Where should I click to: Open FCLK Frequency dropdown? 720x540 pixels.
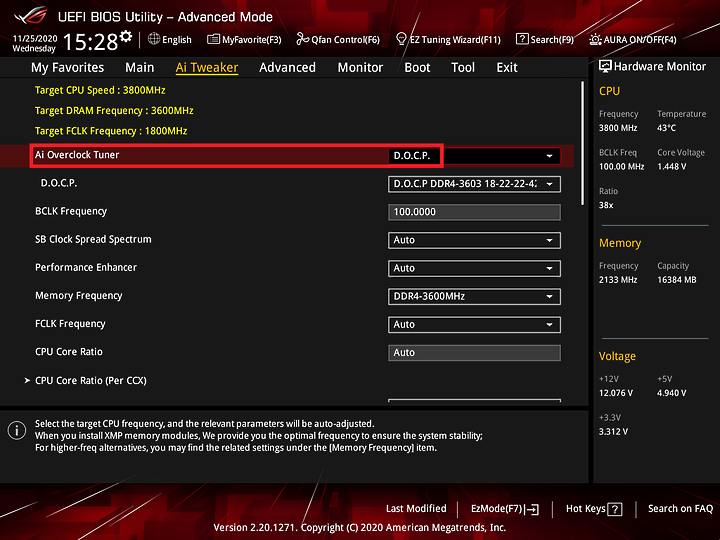click(474, 325)
